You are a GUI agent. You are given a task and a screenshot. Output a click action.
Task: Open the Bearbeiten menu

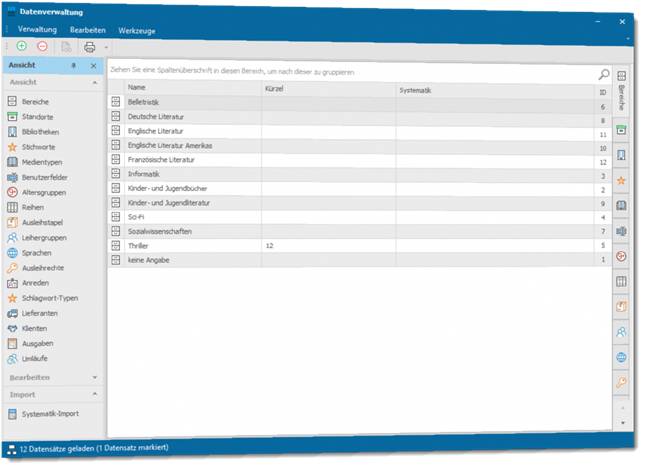click(x=87, y=30)
